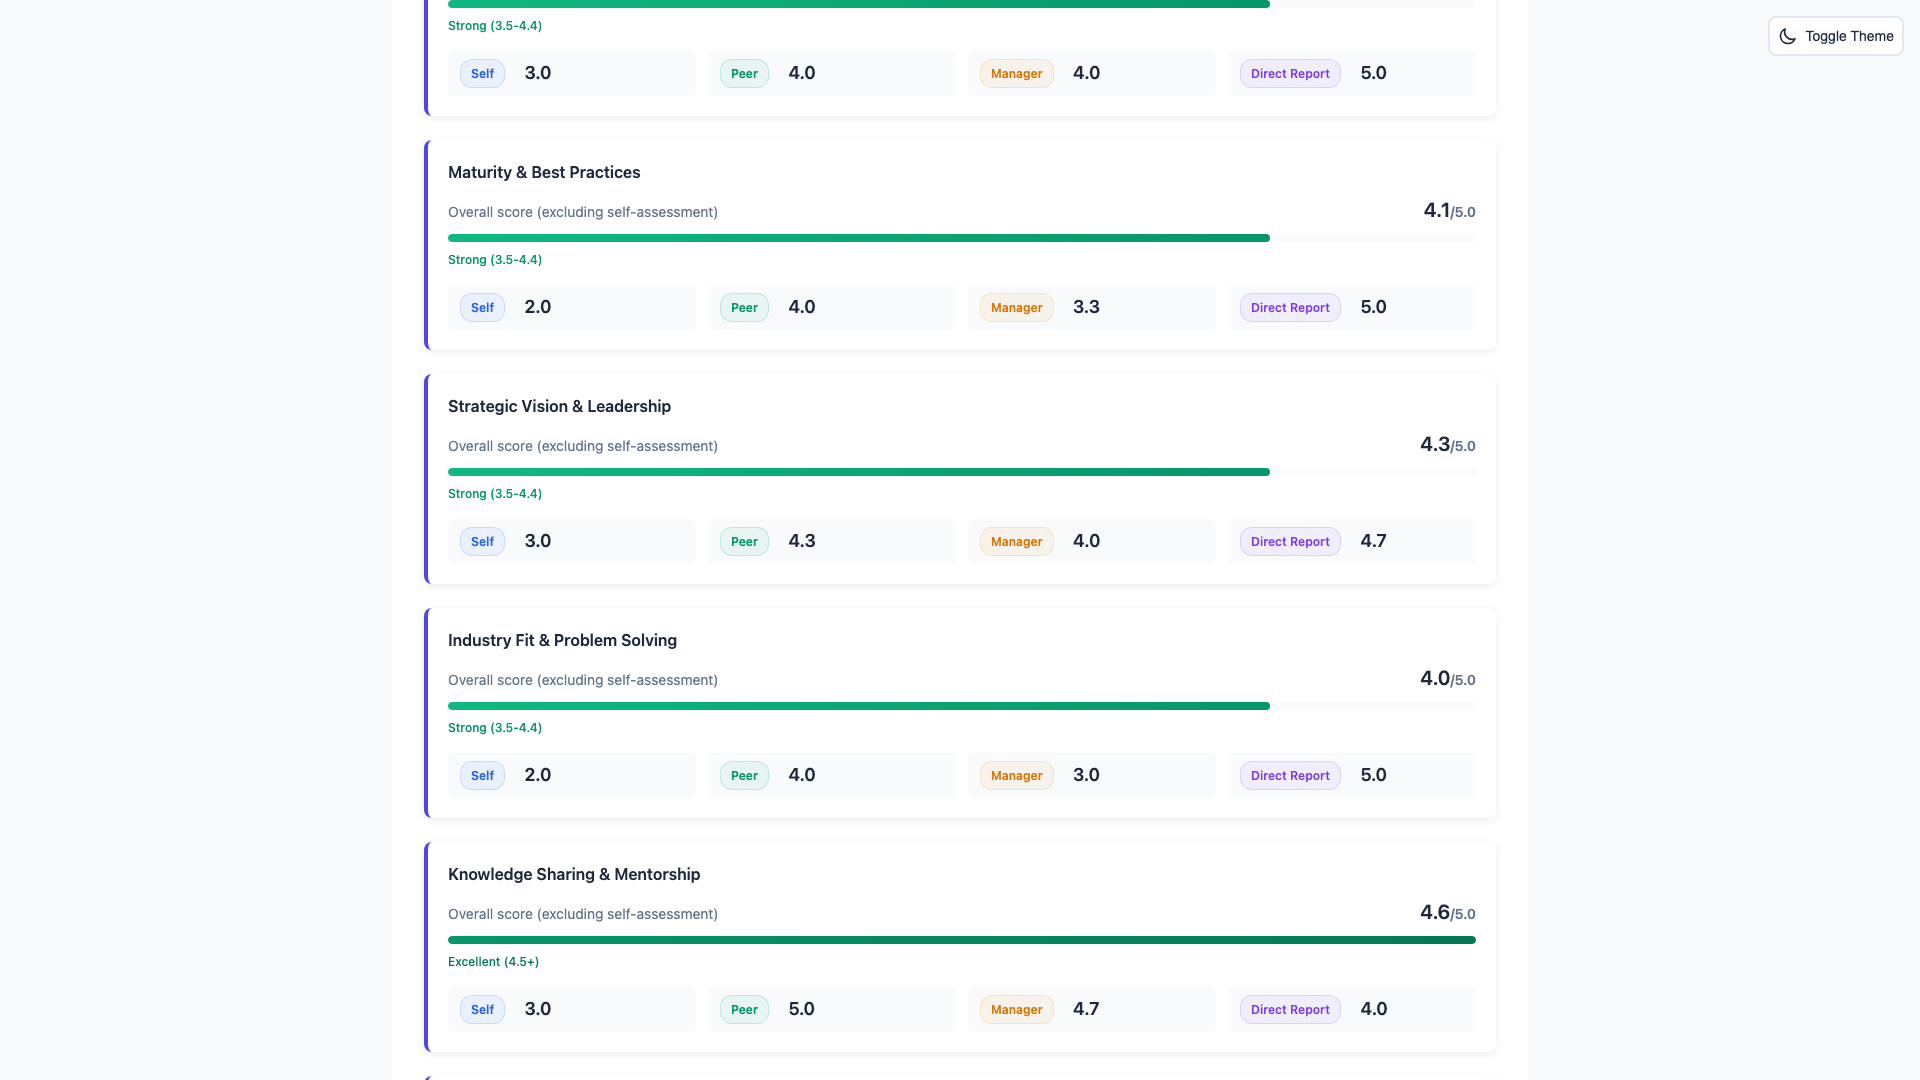This screenshot has width=1920, height=1080.
Task: Select the Industry Fit & Problem Solving heading
Action: pyautogui.click(x=562, y=640)
